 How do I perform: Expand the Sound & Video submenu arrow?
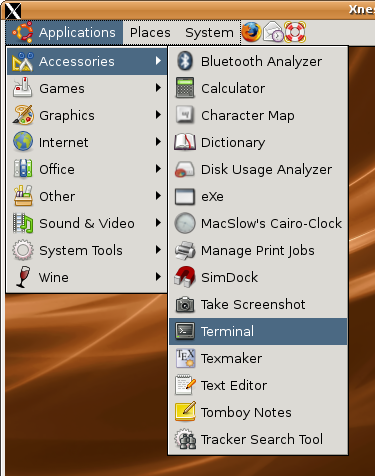click(x=158, y=223)
